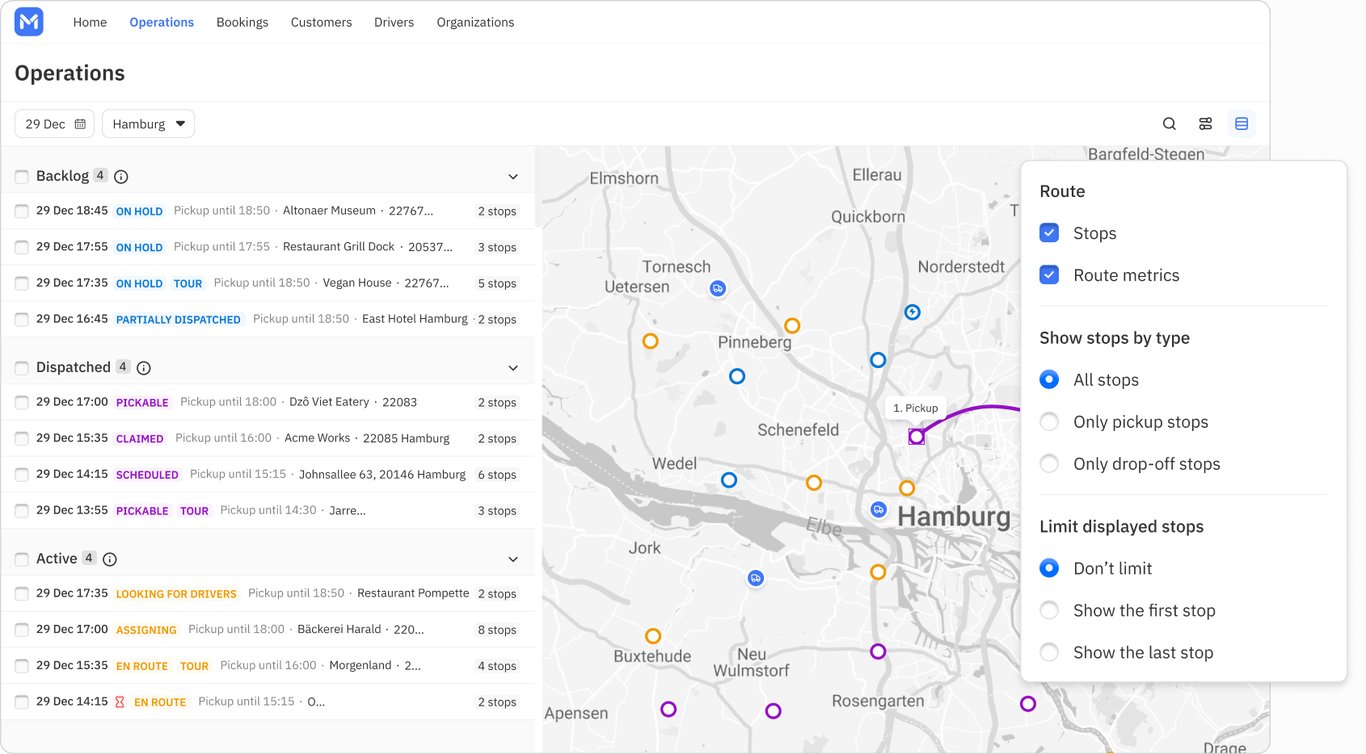Click the info icon next to Dispatched
Viewport: 1366px width, 754px height.
[x=143, y=368]
